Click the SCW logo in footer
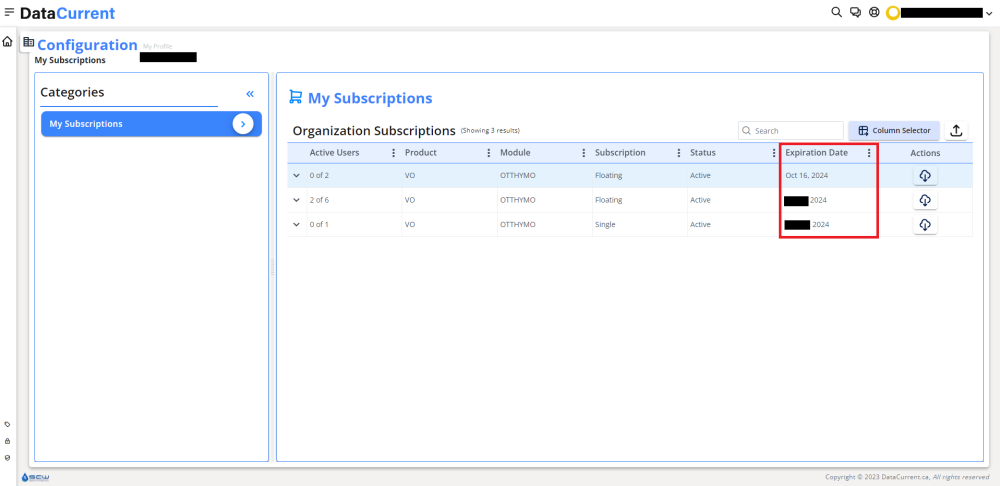 point(35,477)
